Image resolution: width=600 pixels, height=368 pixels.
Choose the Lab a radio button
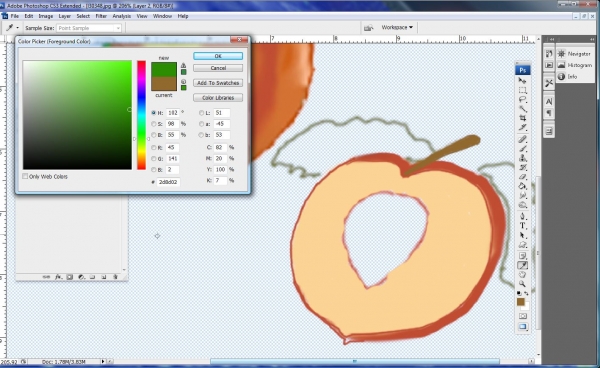point(201,124)
